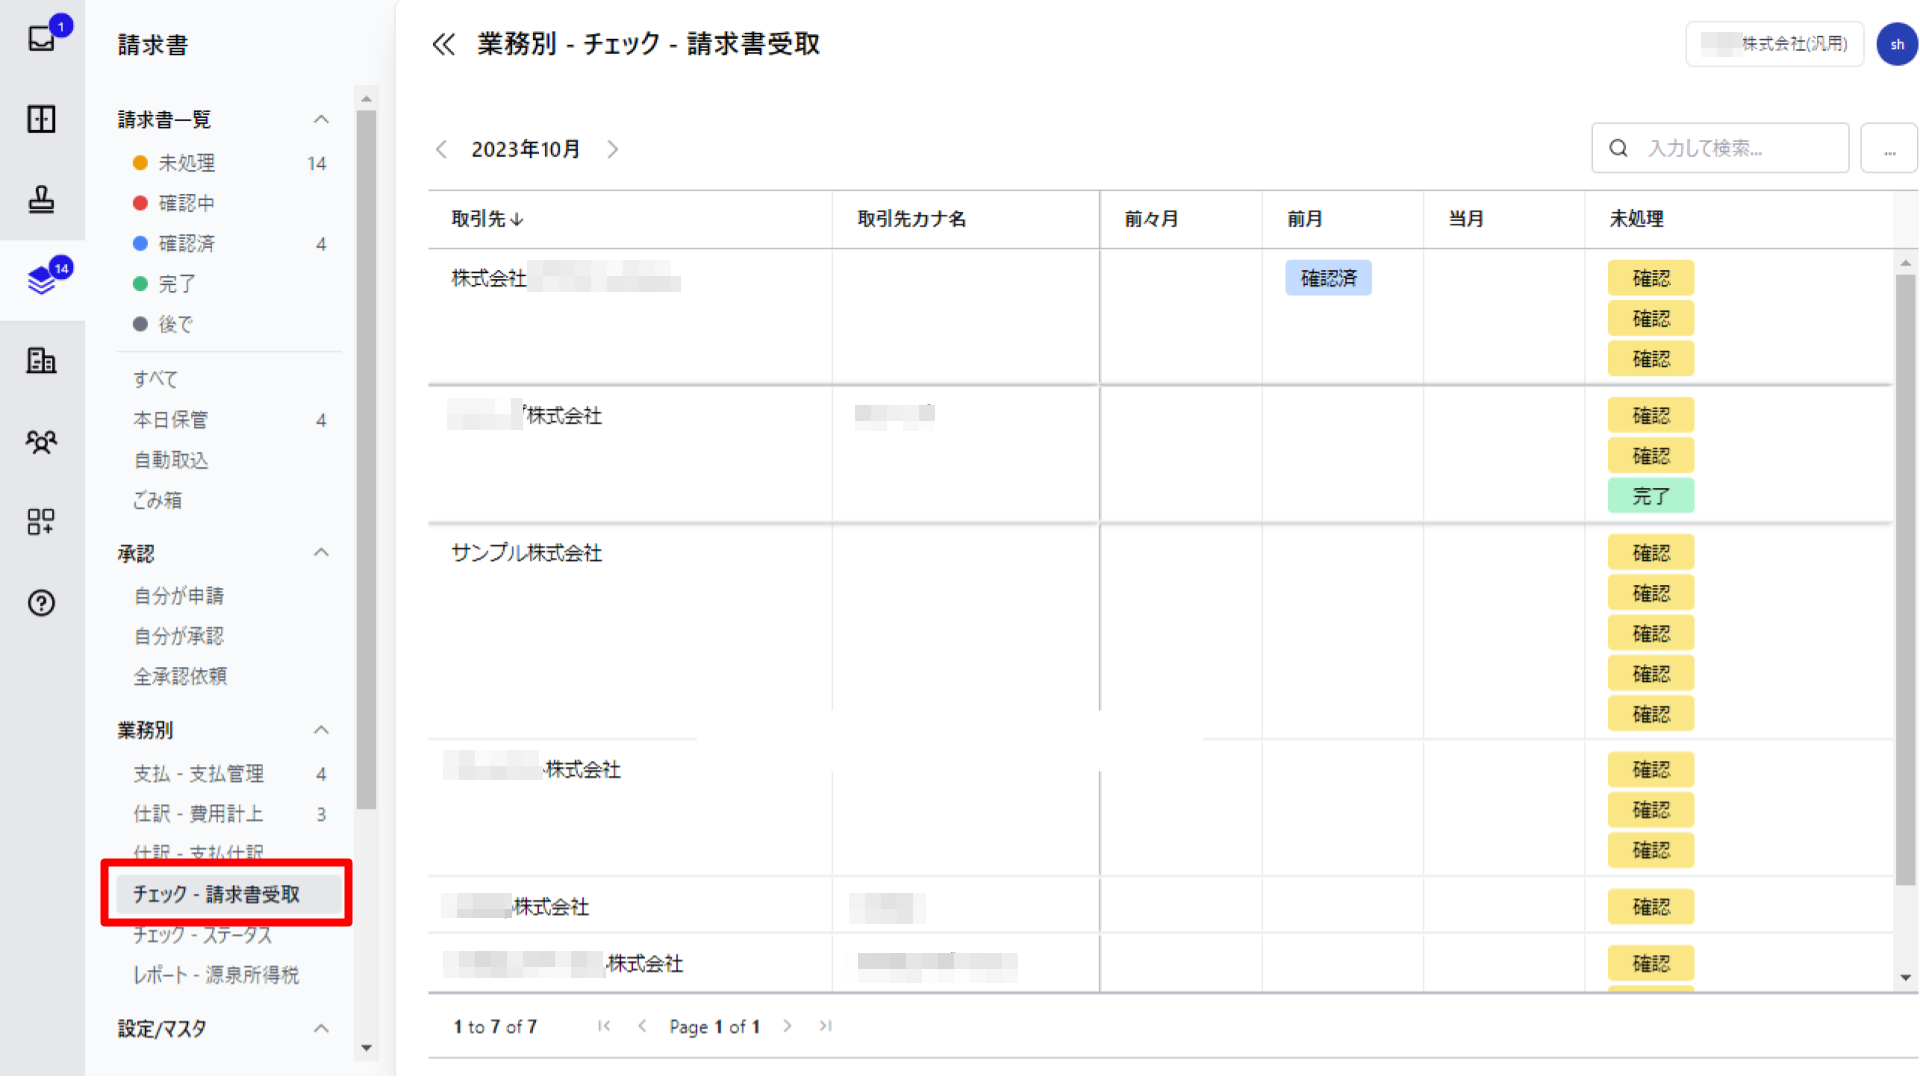This screenshot has width=1920, height=1080.
Task: Click the first 確認 badge in top row
Action: coord(1651,278)
